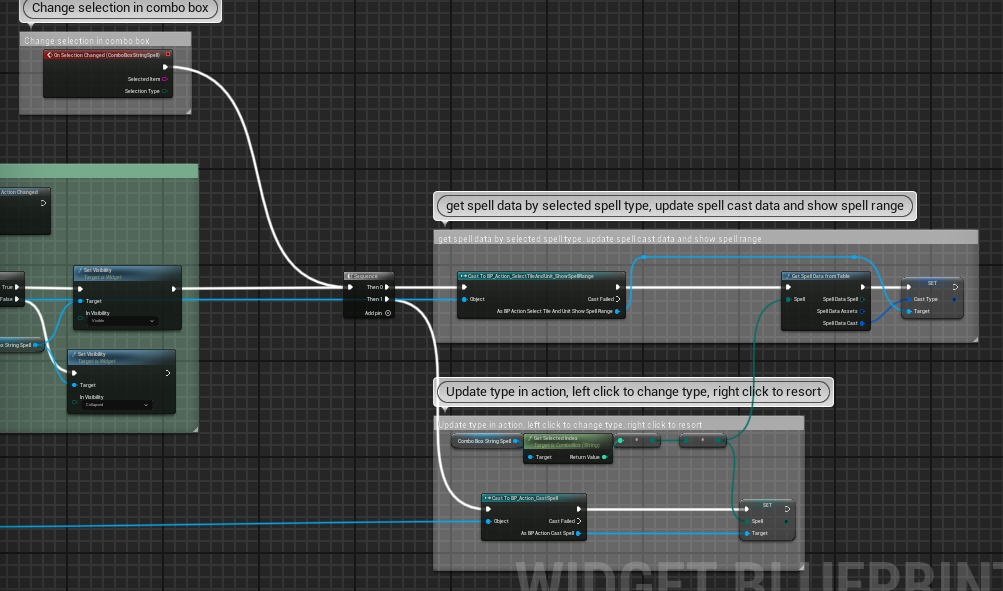The width and height of the screenshot is (1003, 591).
Task: Click the 'get spell data by selected spell type' bubble
Action: click(675, 206)
